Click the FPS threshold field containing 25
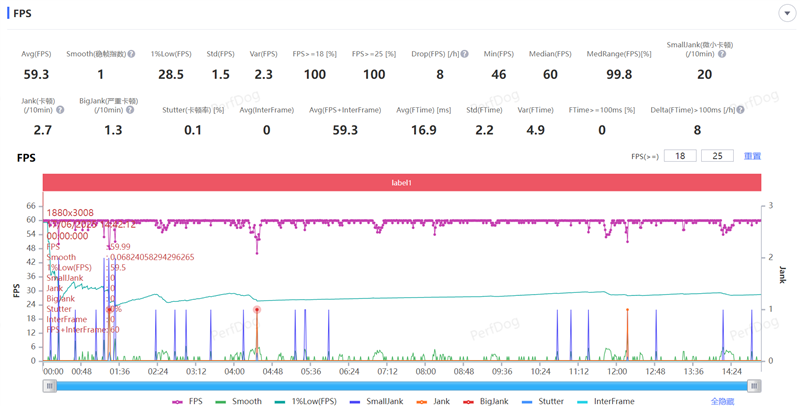800x406 pixels. [x=717, y=156]
